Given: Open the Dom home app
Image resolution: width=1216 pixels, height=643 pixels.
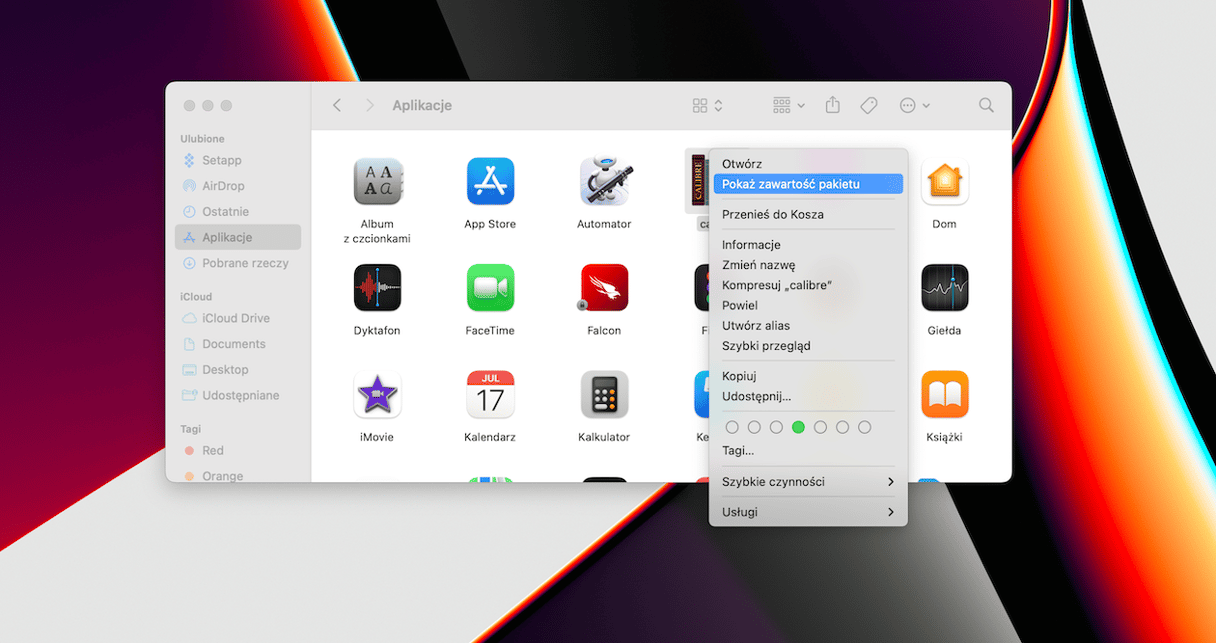Looking at the screenshot, I should click(x=944, y=181).
